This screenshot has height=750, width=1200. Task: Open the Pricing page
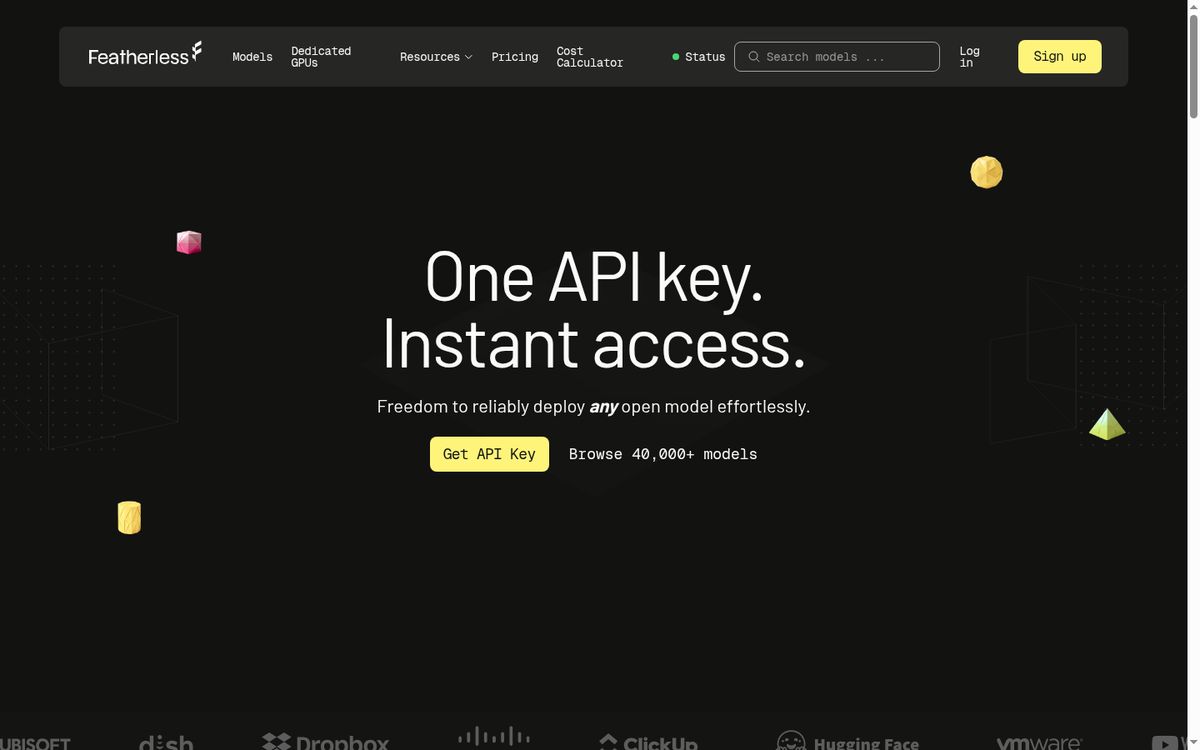(x=515, y=57)
